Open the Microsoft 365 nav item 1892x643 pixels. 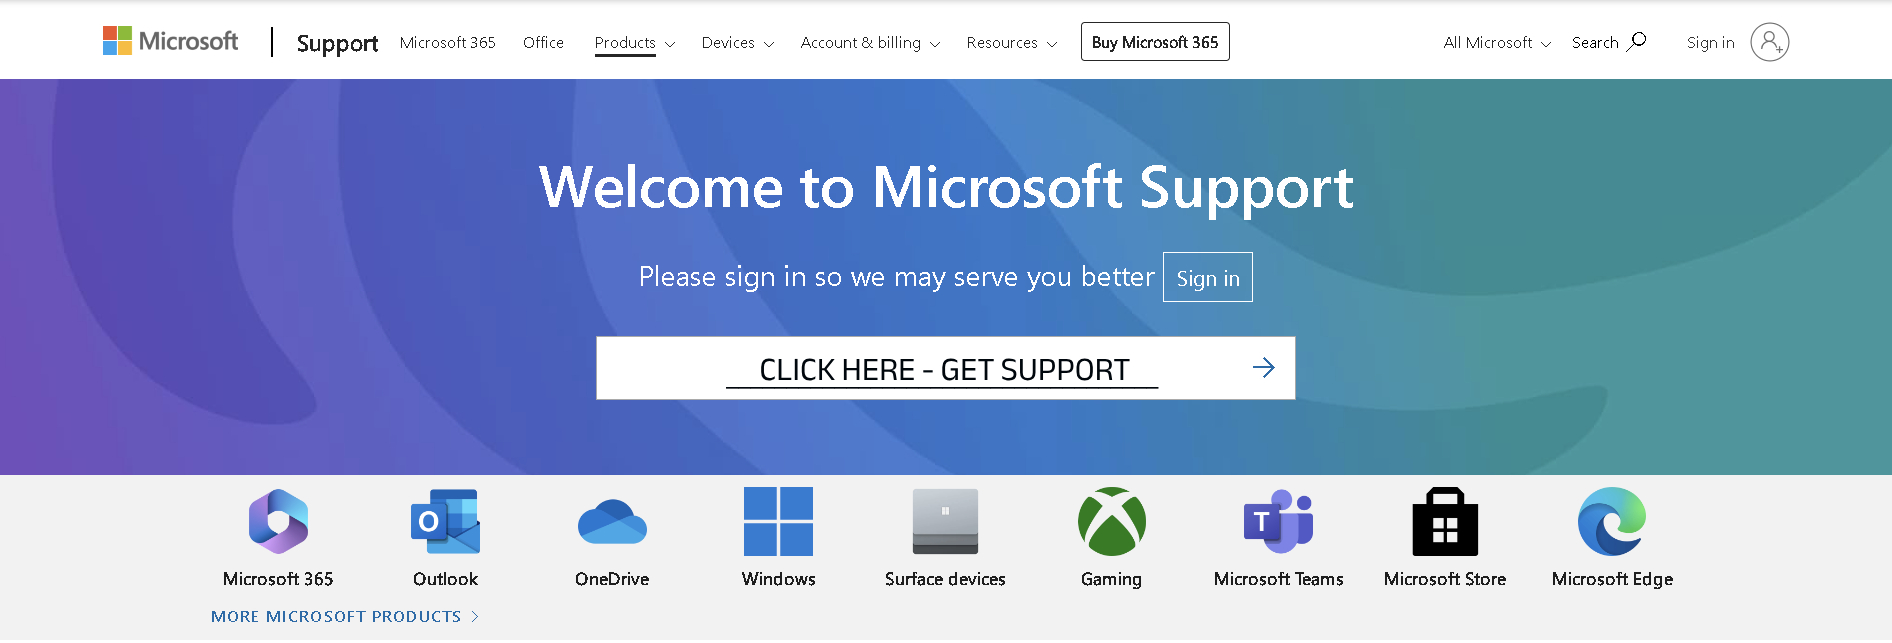click(x=447, y=43)
